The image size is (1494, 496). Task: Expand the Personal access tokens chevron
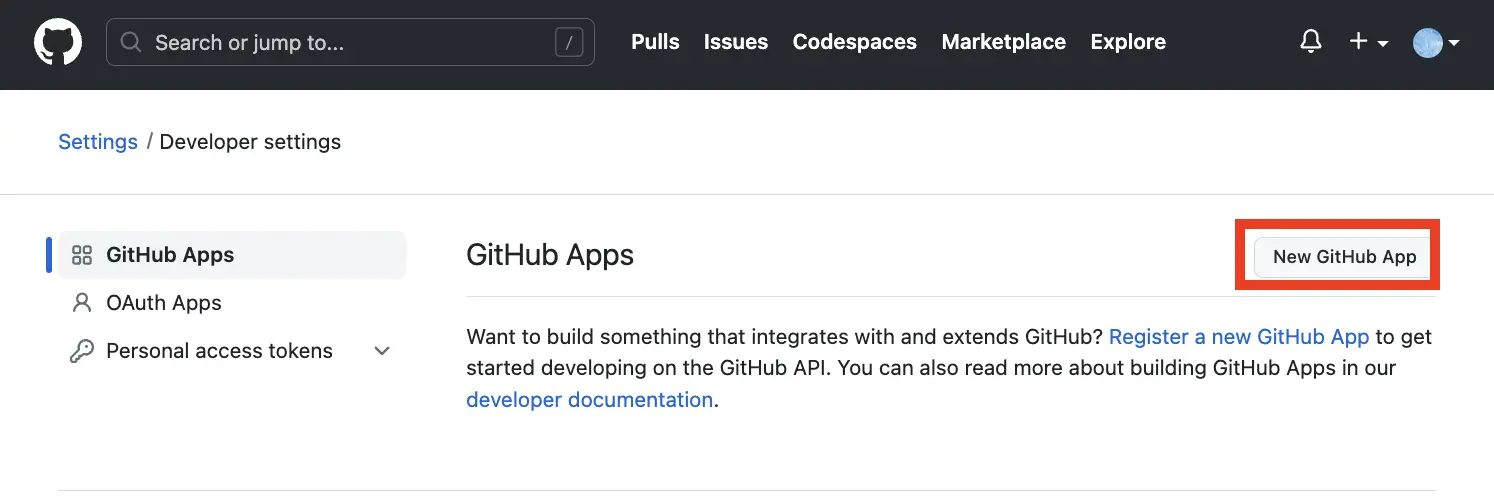pos(382,351)
